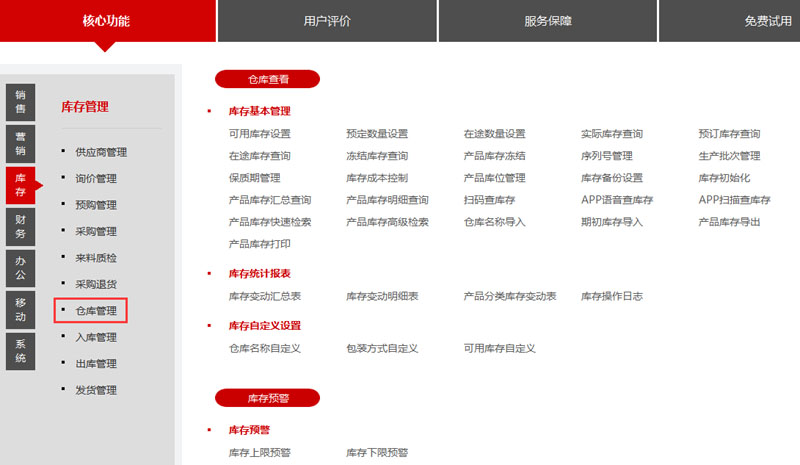Switch to the 核心功能 tab
Image resolution: width=800 pixels, height=465 pixels.
pos(107,21)
